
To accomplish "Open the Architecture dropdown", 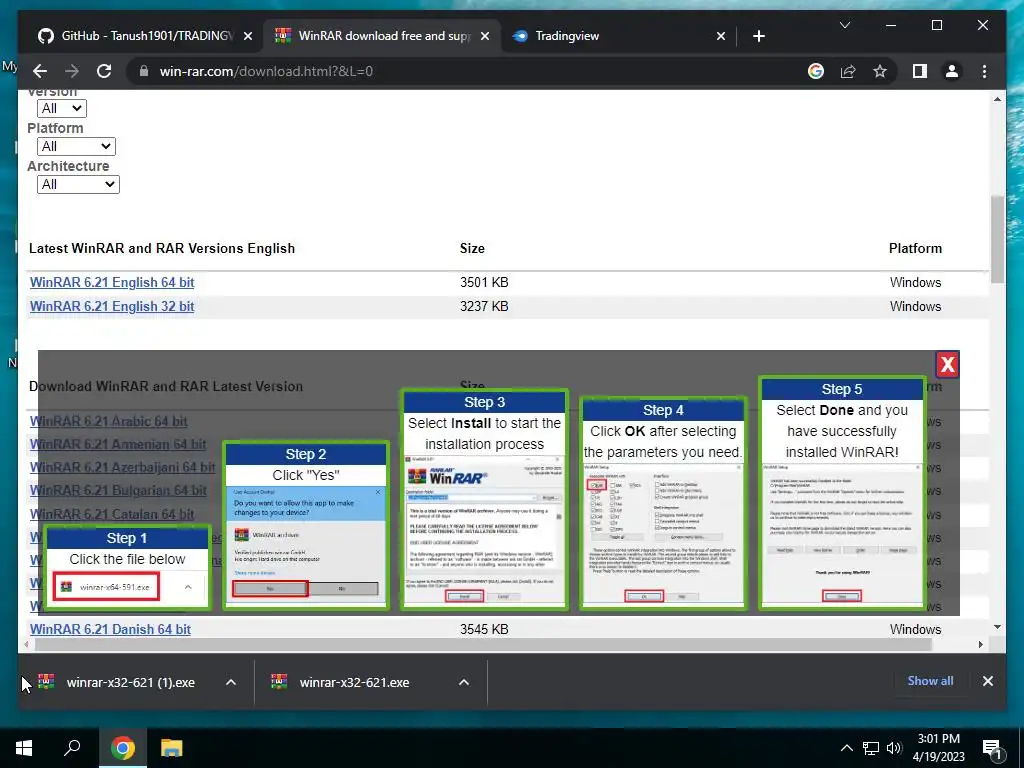I will (x=78, y=184).
